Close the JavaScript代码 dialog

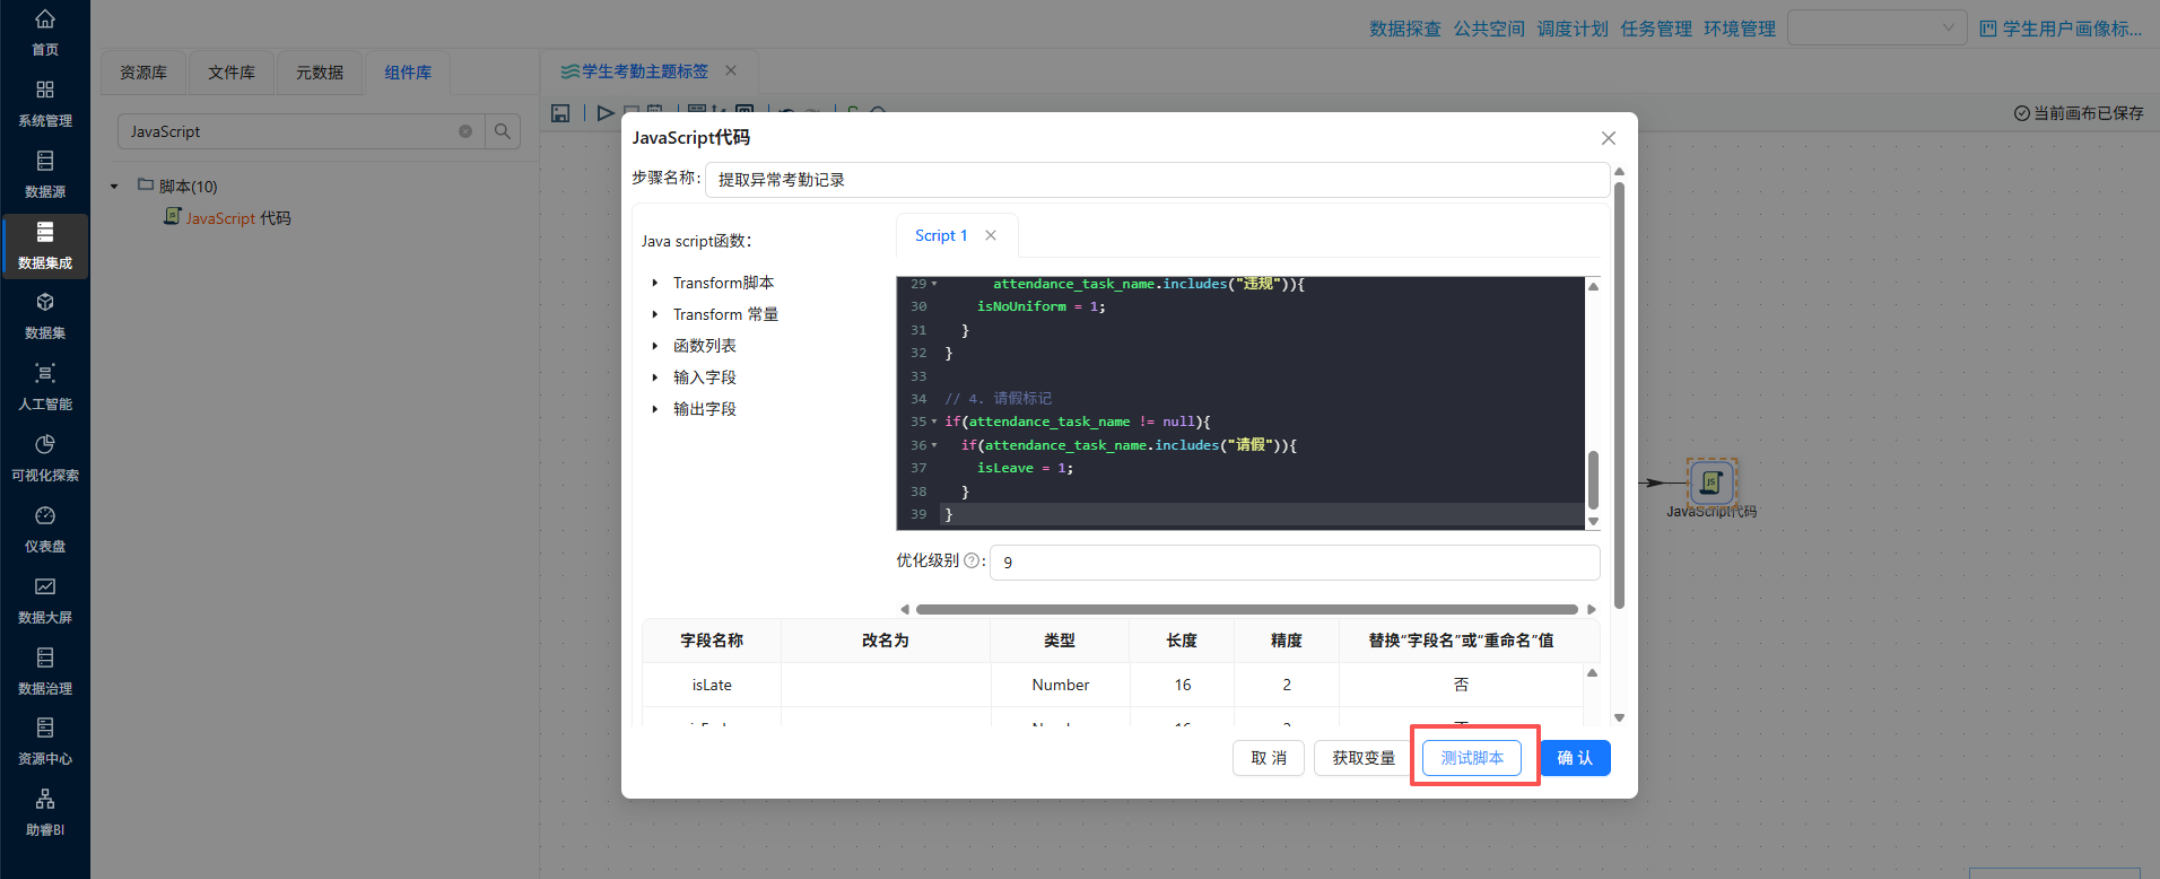click(x=1608, y=138)
